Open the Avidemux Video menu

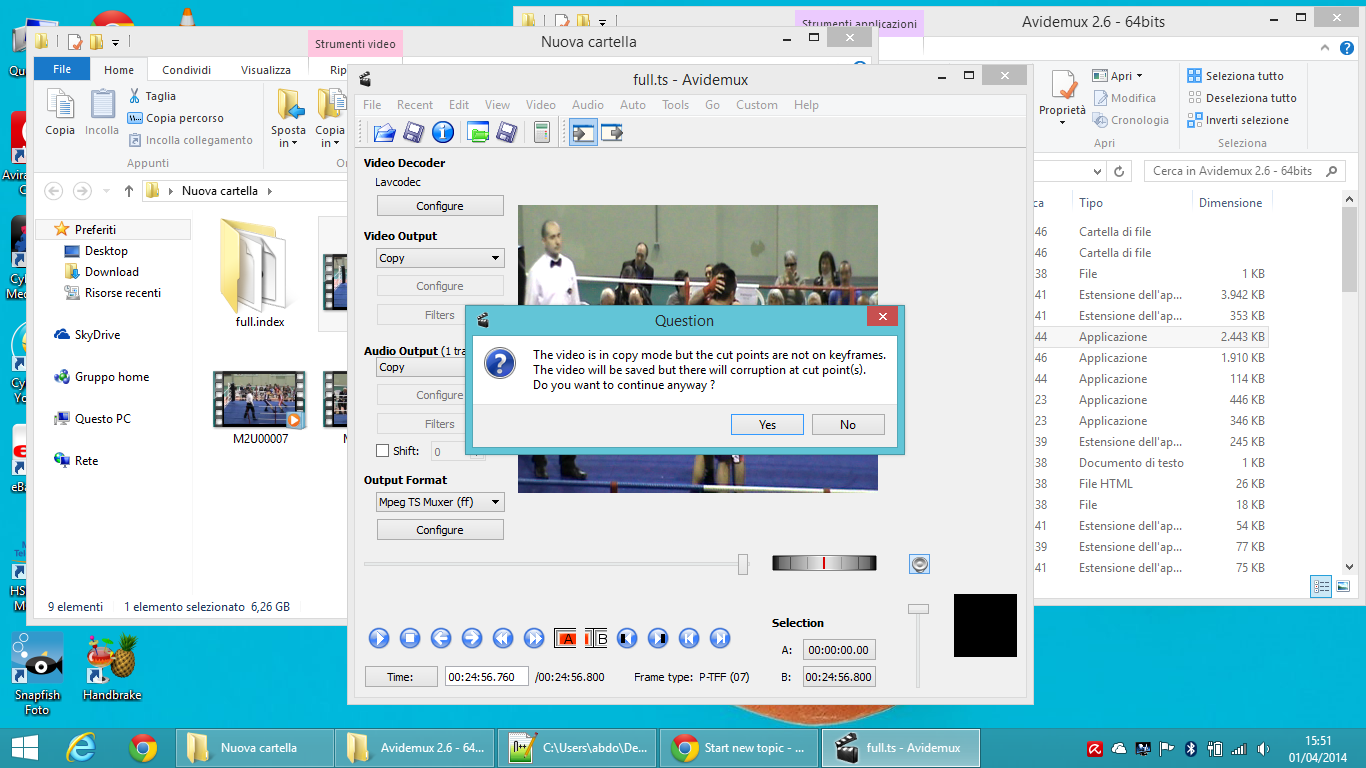click(541, 105)
